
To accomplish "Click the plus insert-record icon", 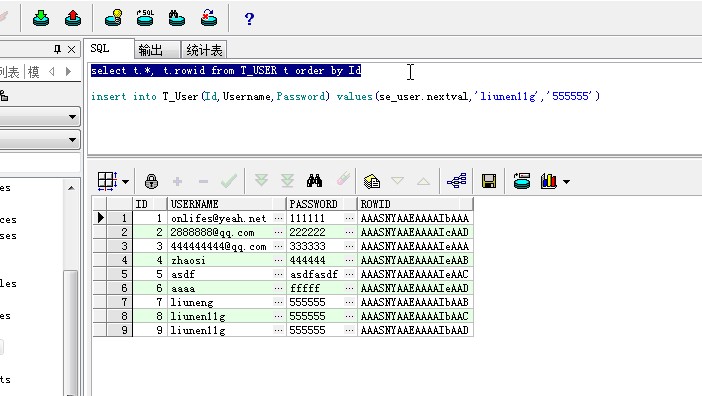I will [x=177, y=181].
